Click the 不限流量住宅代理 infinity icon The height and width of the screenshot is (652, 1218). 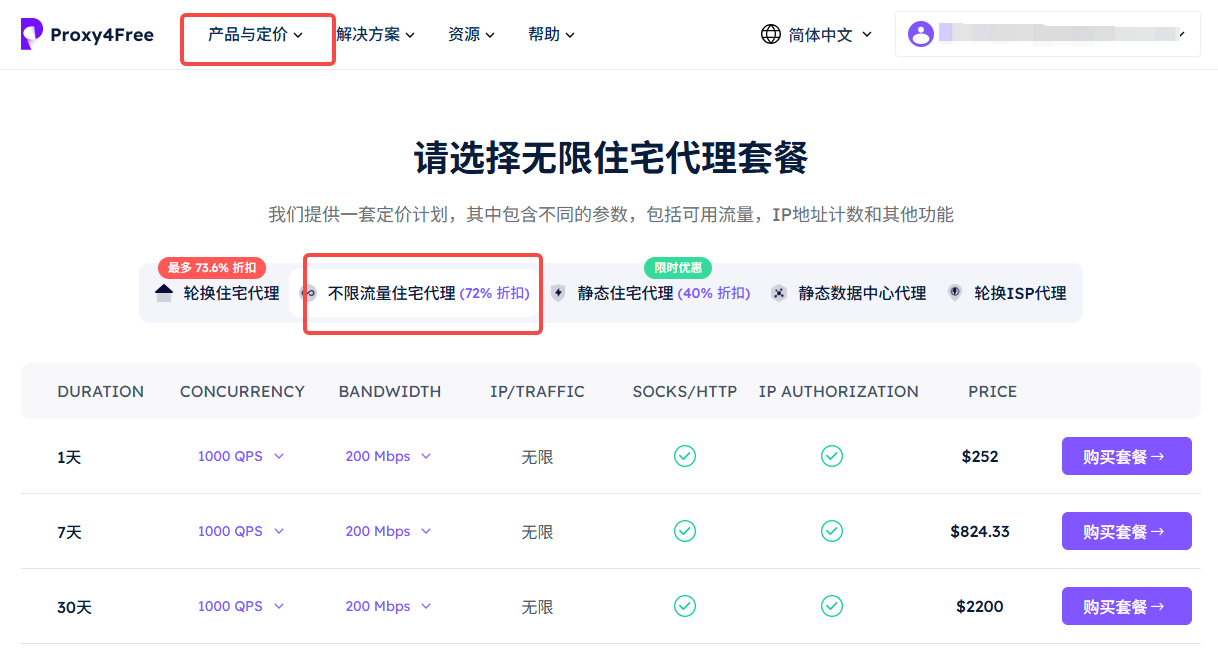coord(309,293)
